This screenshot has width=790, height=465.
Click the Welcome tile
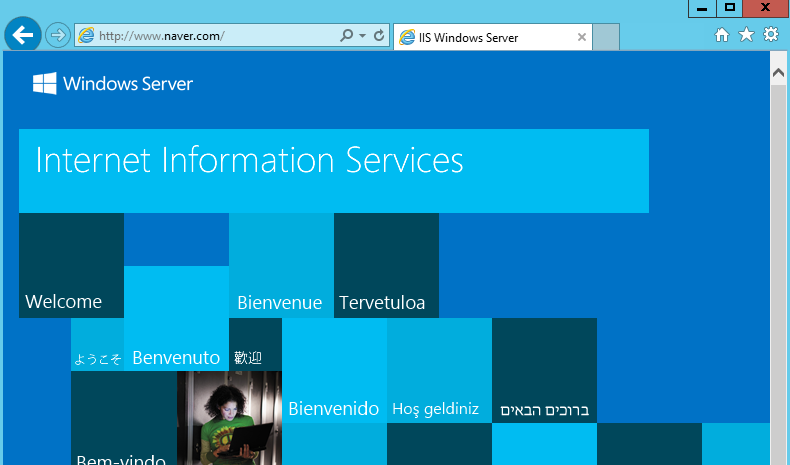tap(72, 265)
